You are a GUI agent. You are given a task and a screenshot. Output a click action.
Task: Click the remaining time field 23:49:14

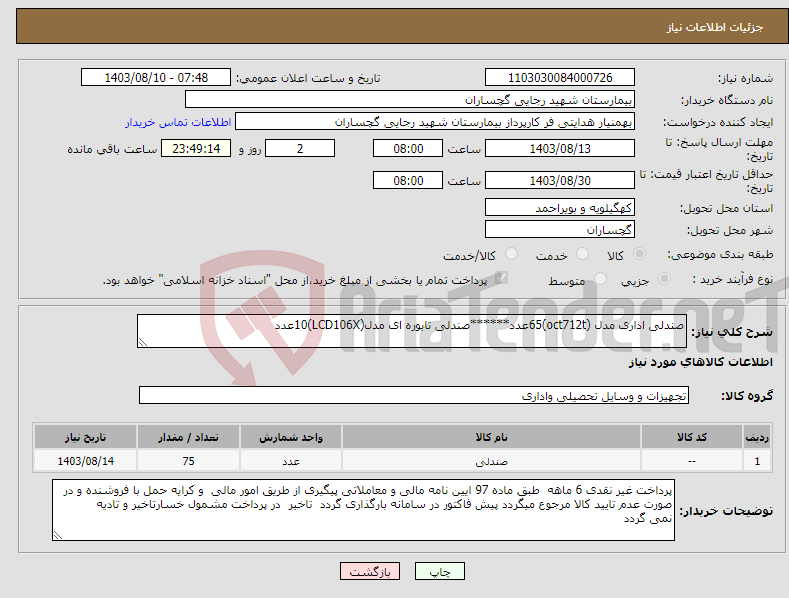[196, 148]
